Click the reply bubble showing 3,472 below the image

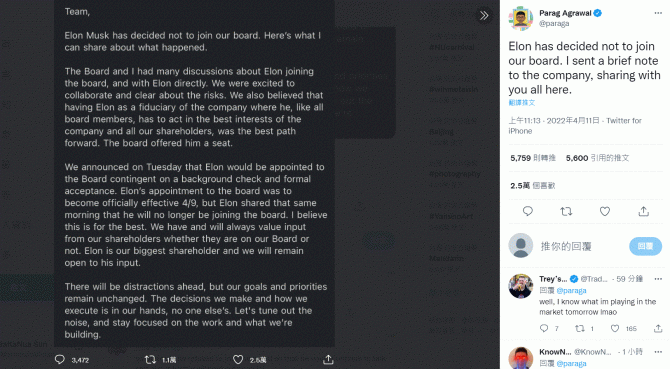coord(72,360)
